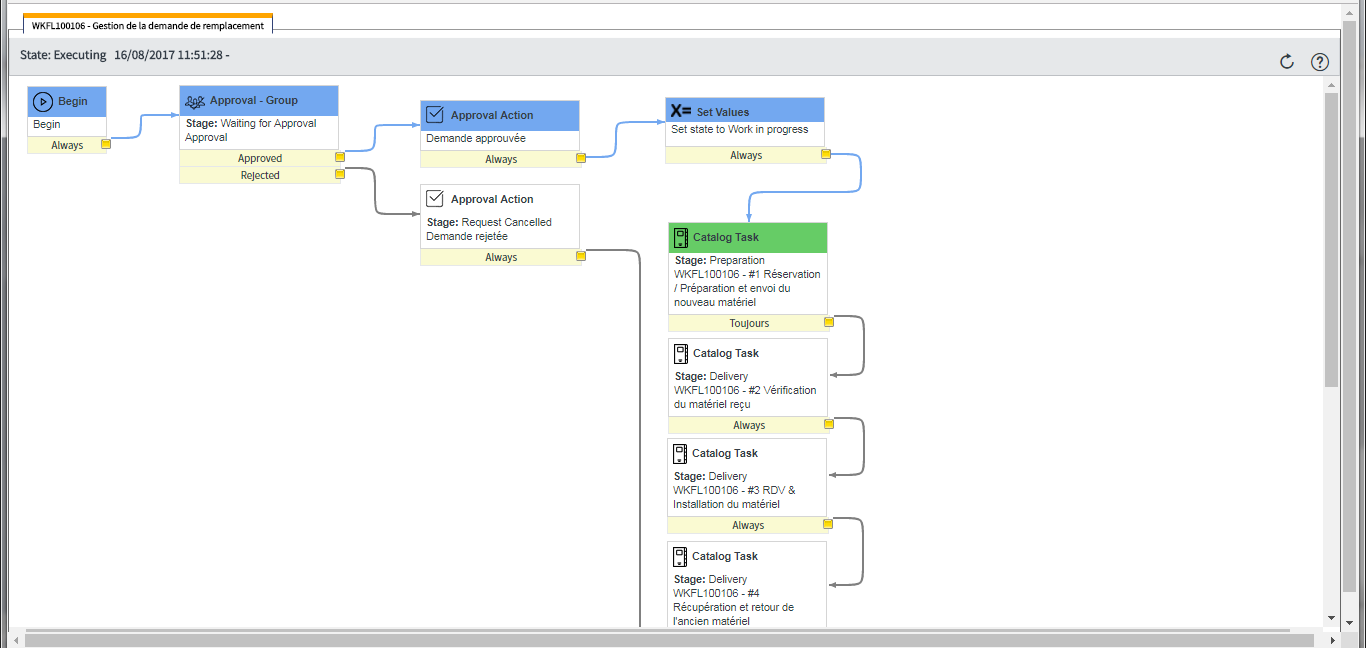This screenshot has width=1366, height=648.
Task: Click the green Preparation Catalog Task icon
Action: [681, 237]
